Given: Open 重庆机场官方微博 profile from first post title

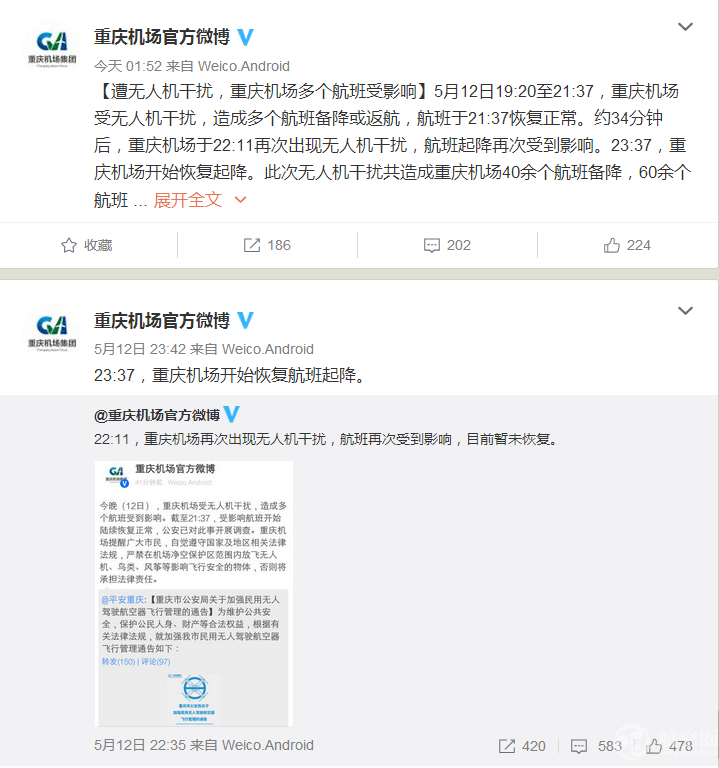Looking at the screenshot, I should [x=162, y=37].
